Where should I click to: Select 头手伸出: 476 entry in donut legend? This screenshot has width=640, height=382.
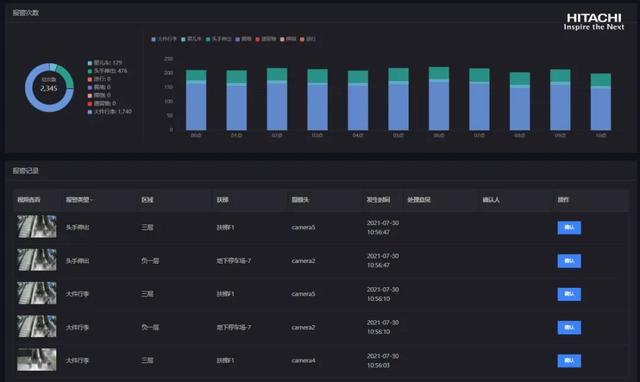coord(107,71)
